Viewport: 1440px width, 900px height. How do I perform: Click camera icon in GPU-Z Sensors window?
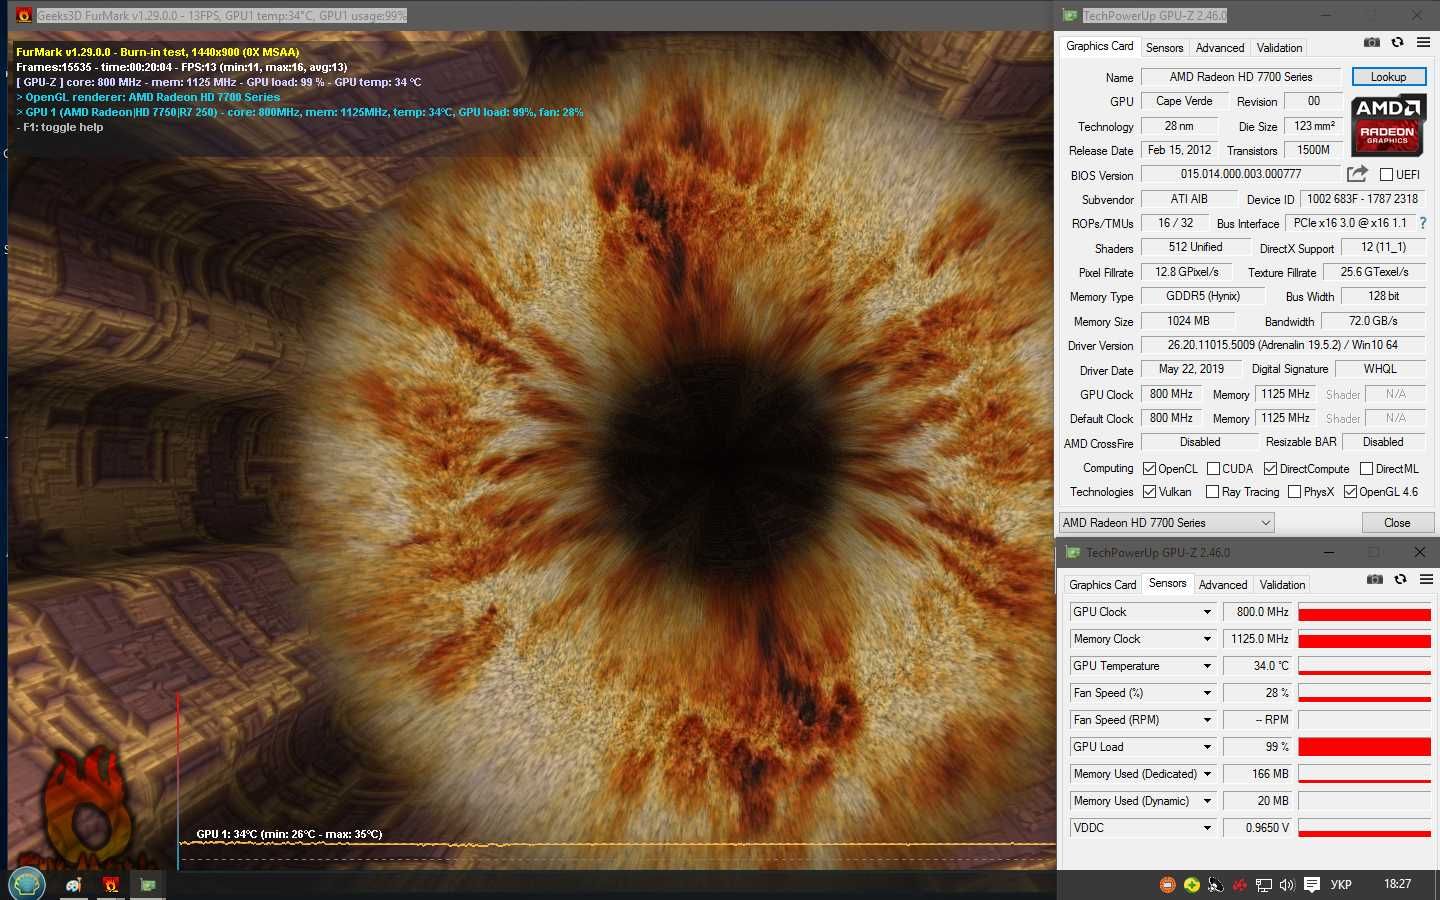(x=1375, y=579)
